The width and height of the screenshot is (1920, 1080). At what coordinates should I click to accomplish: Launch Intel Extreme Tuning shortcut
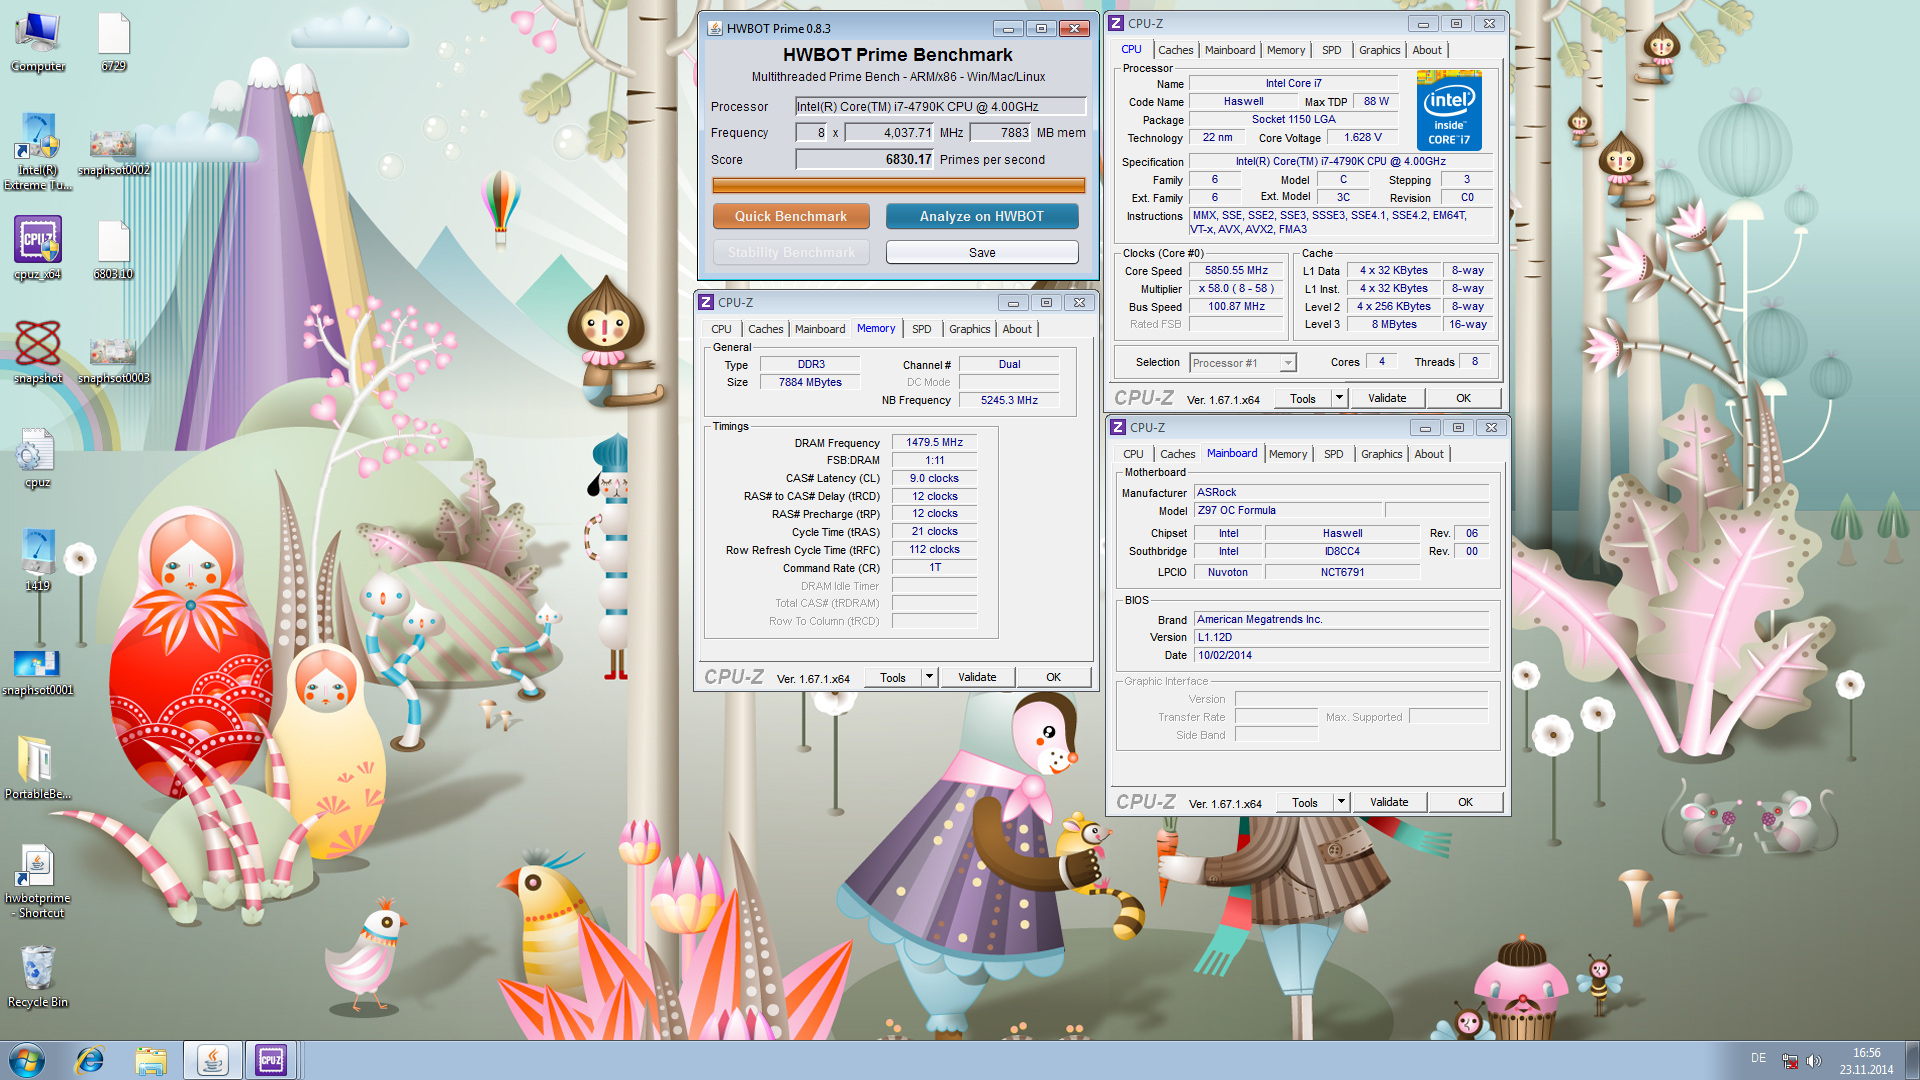click(38, 150)
